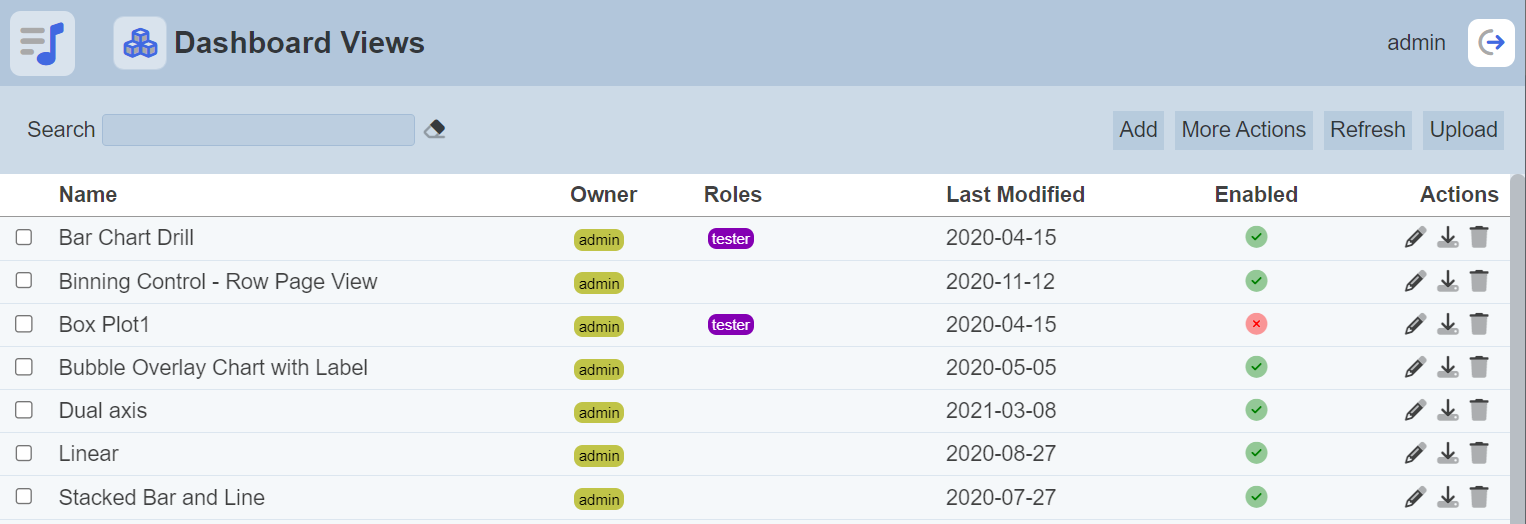Click the music playlist logo icon
The width and height of the screenshot is (1526, 524).
[42, 43]
